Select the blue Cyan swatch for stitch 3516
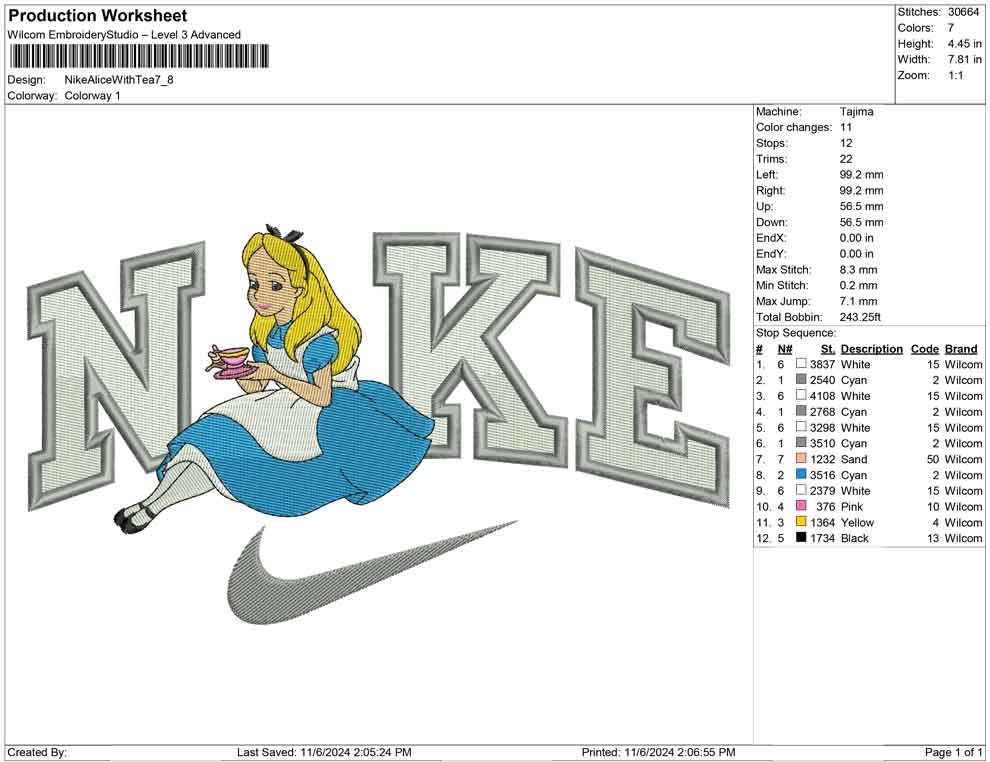Screen dimensions: 990x762 click(x=801, y=474)
